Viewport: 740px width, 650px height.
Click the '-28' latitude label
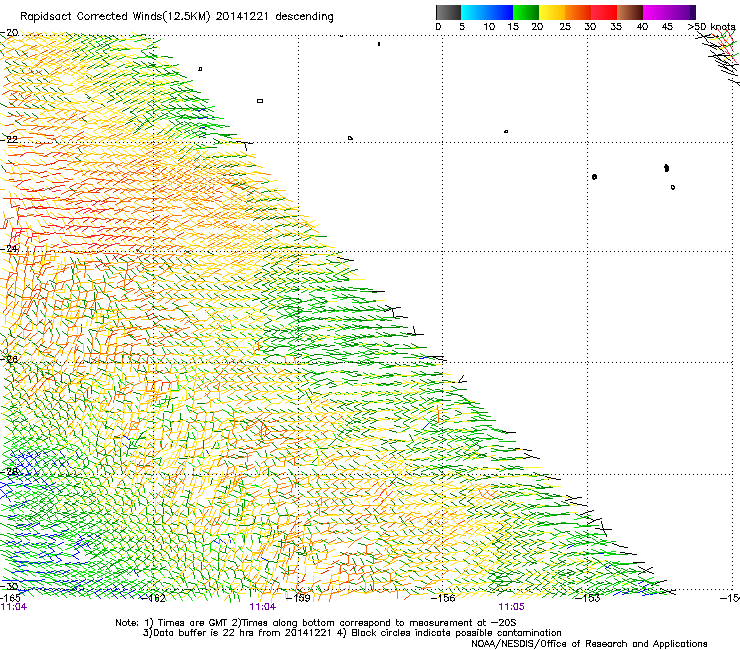click(10, 472)
